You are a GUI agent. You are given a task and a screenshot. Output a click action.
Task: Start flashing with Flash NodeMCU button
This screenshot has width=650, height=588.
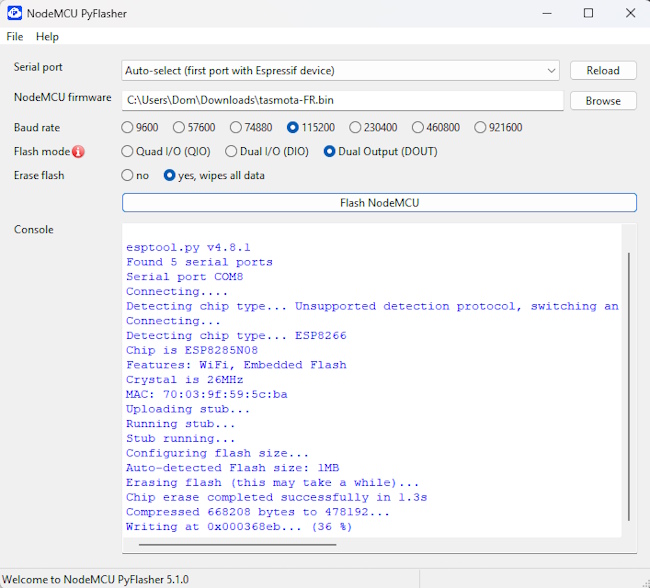click(379, 203)
